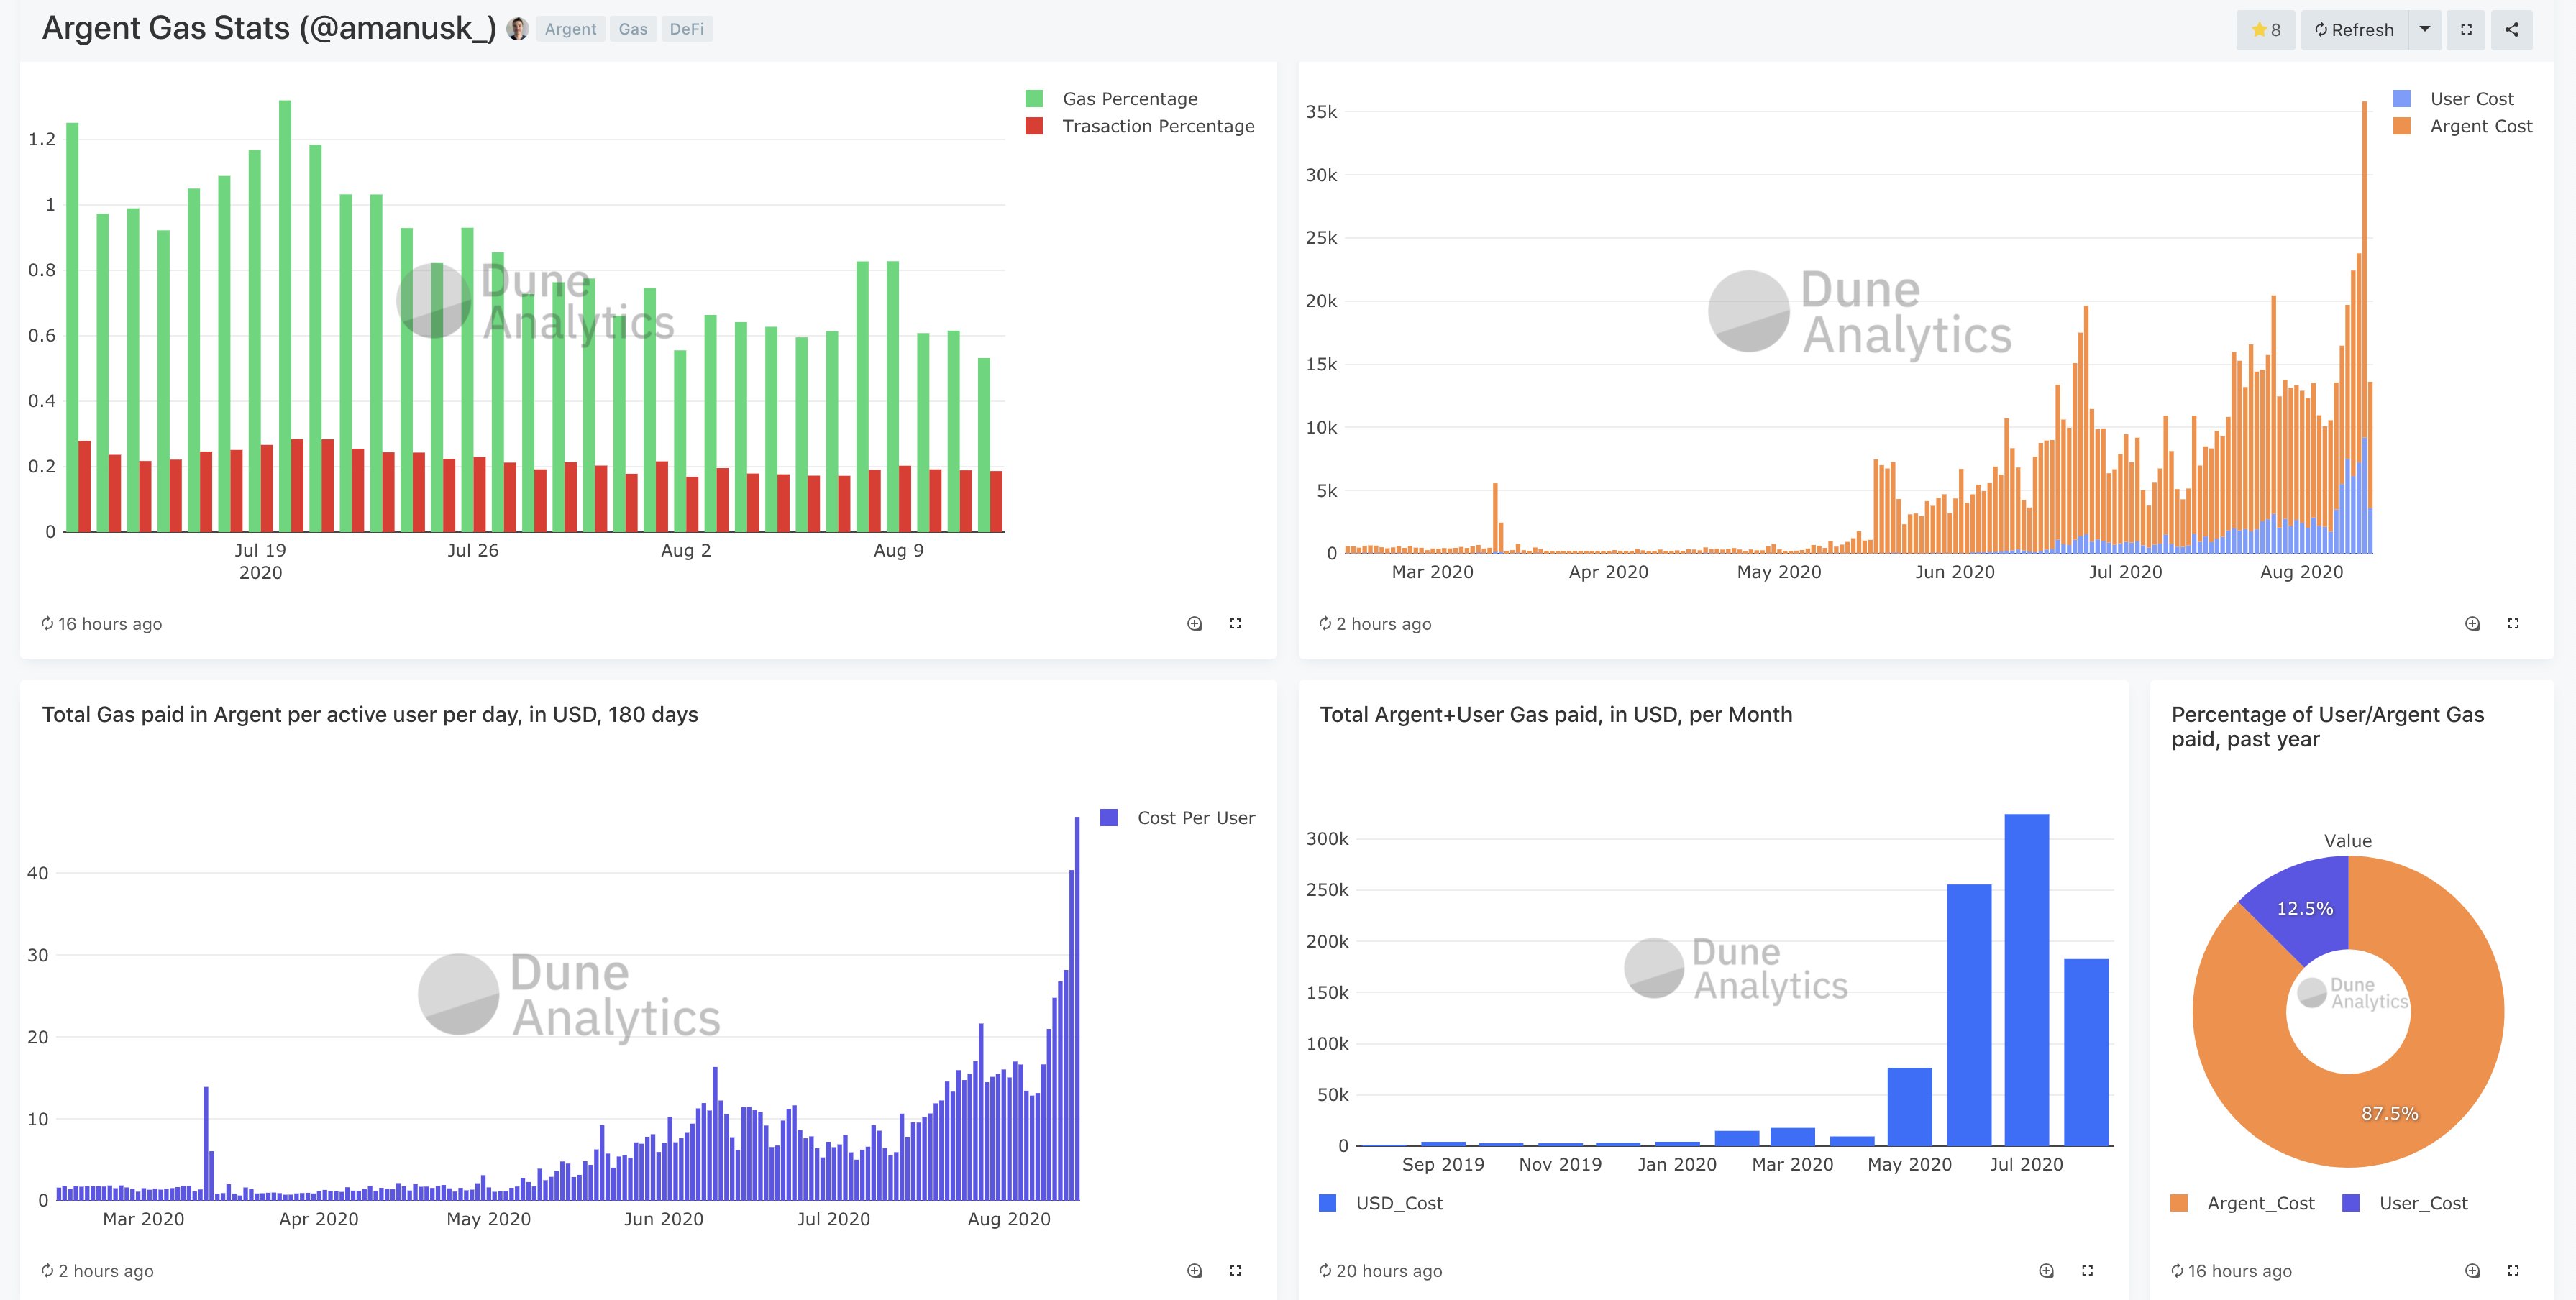Viewport: 2576px width, 1300px height.
Task: Expand the User/Argent Cost chart fullscreen
Action: point(2513,624)
